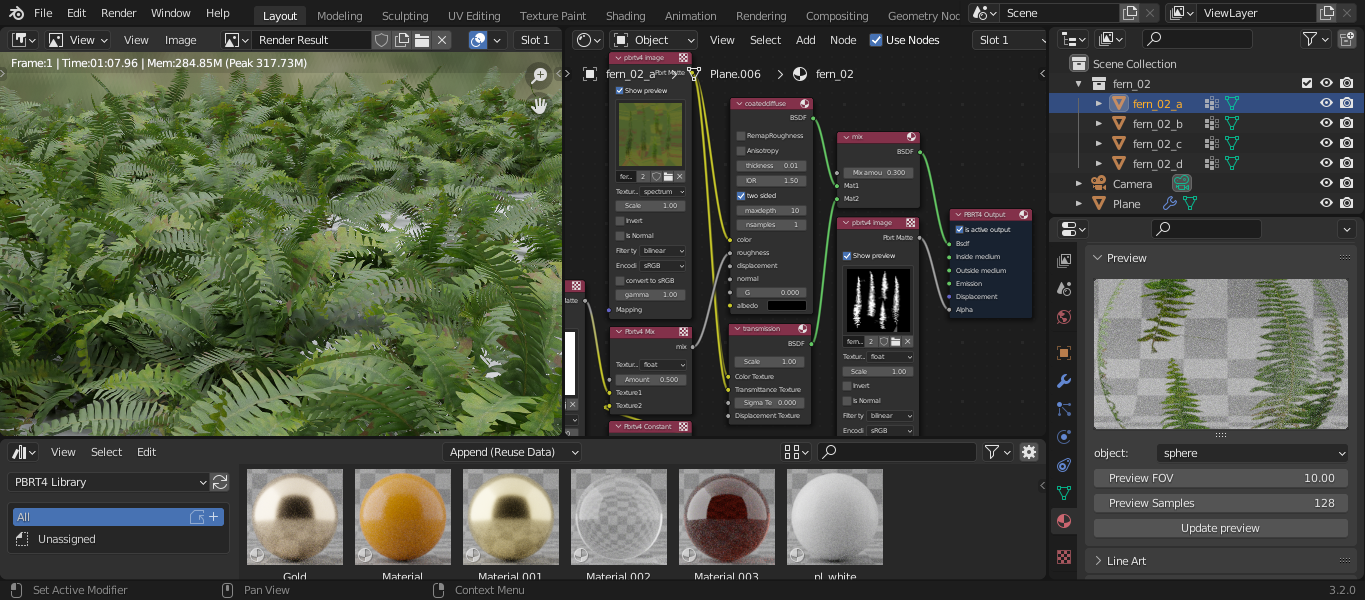Click the mesh data icon on fern_02_b row
Viewport: 1365px width, 600px height.
[1232, 124]
